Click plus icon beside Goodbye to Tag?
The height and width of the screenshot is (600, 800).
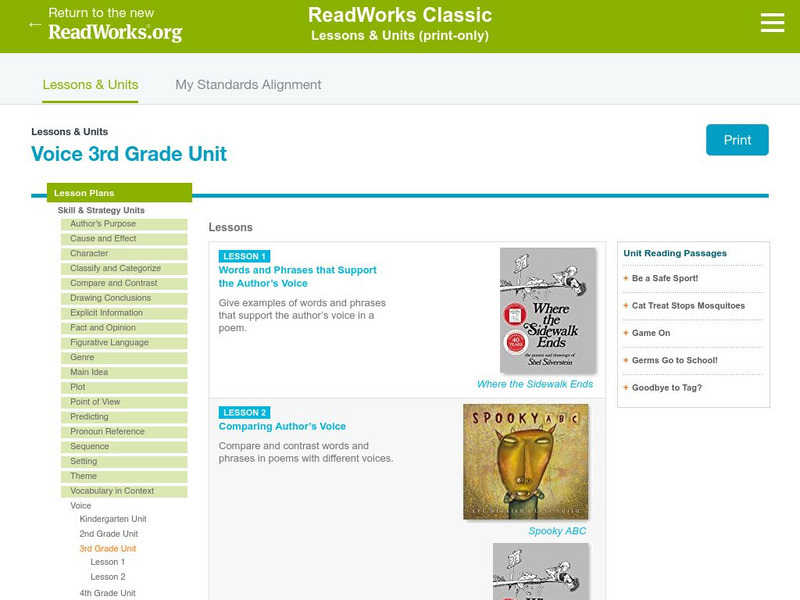626,388
